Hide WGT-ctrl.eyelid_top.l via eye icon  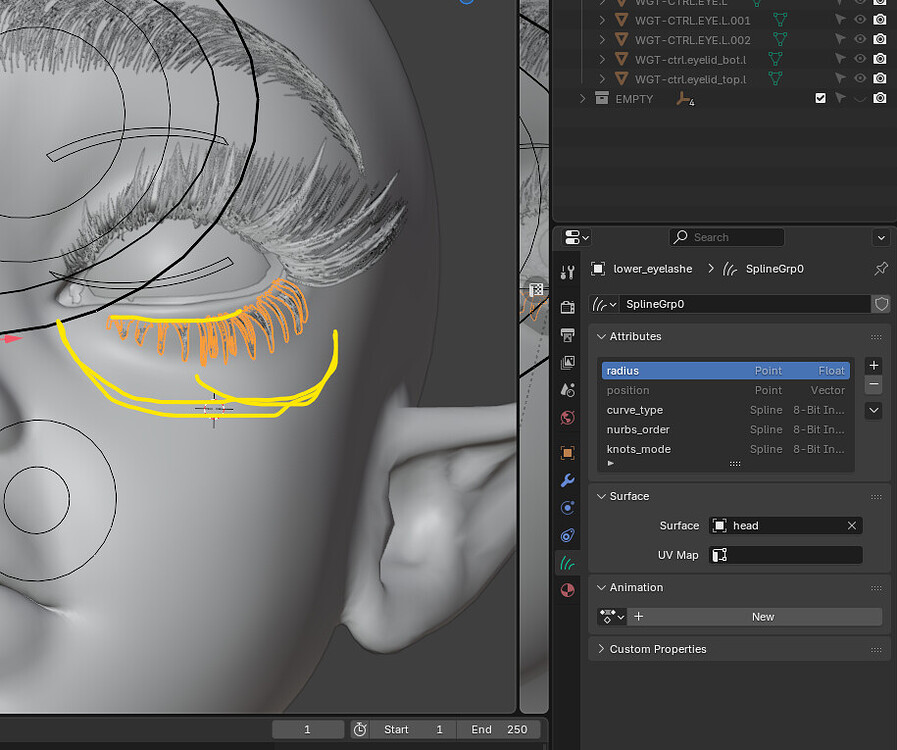coord(860,78)
